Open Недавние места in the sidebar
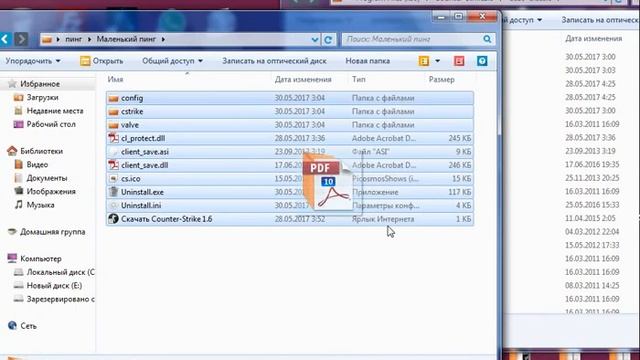 [55, 111]
